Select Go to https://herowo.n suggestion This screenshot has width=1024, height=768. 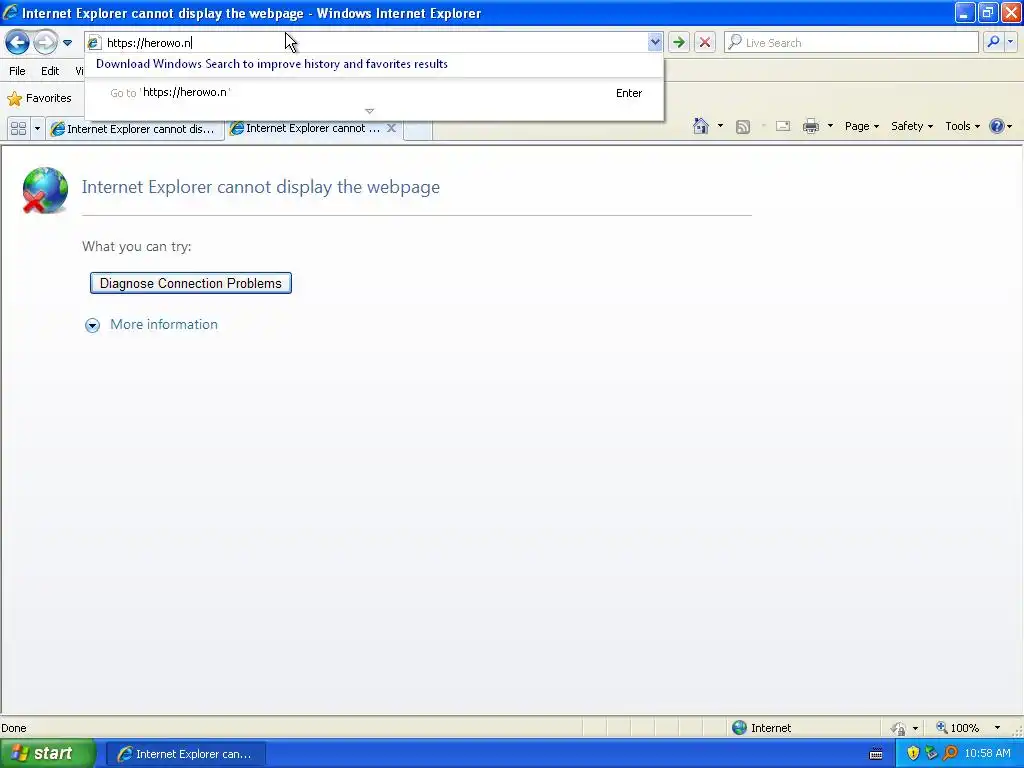pos(374,93)
